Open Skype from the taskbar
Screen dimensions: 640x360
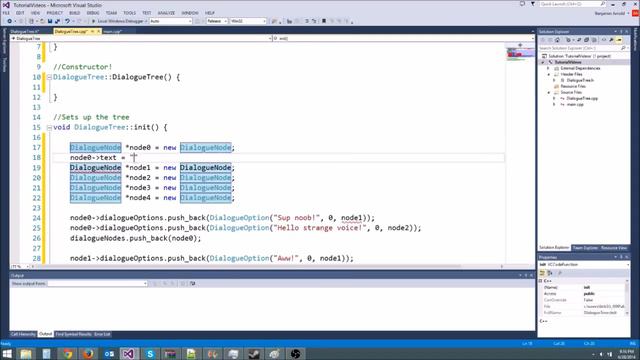[150, 354]
